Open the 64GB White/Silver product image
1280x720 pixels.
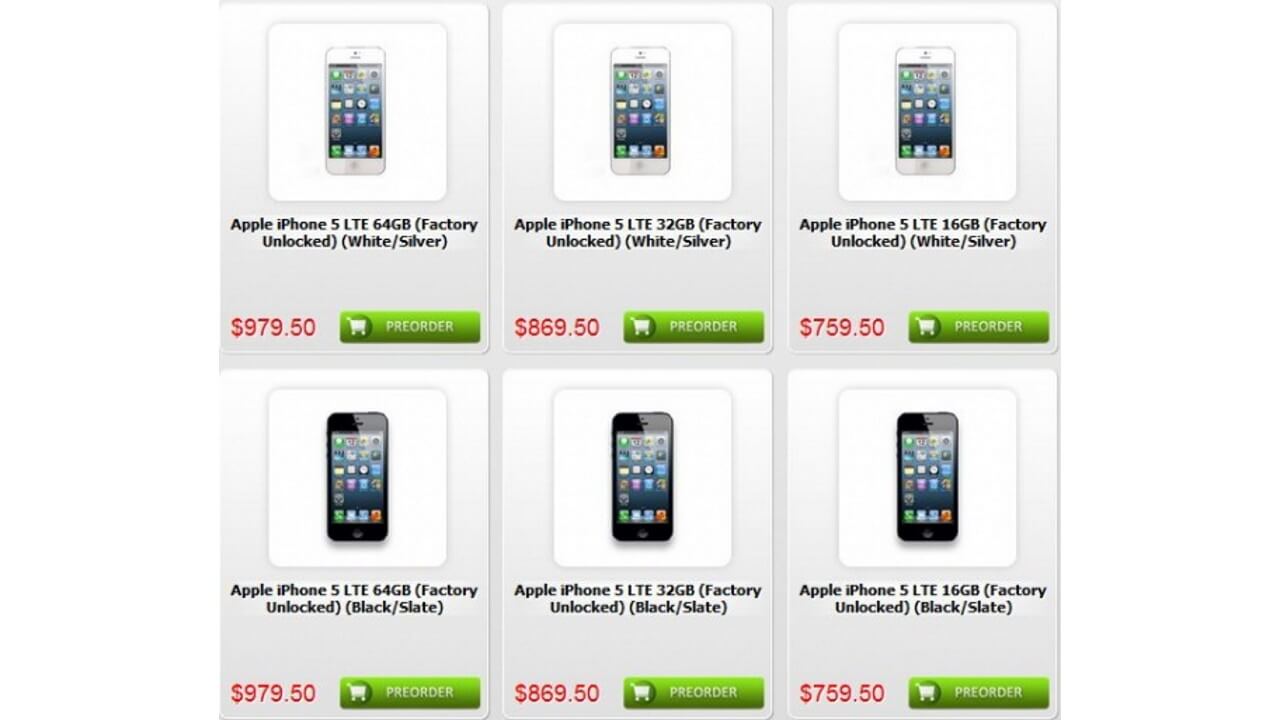[357, 112]
